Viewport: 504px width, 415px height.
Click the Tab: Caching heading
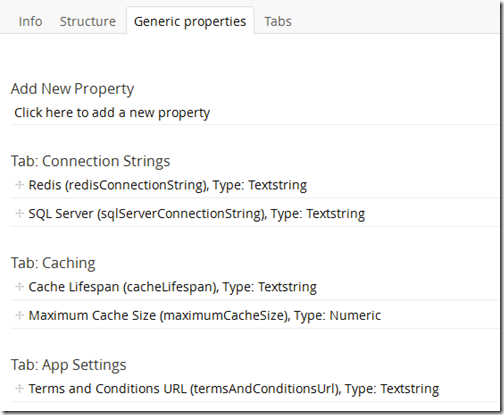(x=53, y=263)
